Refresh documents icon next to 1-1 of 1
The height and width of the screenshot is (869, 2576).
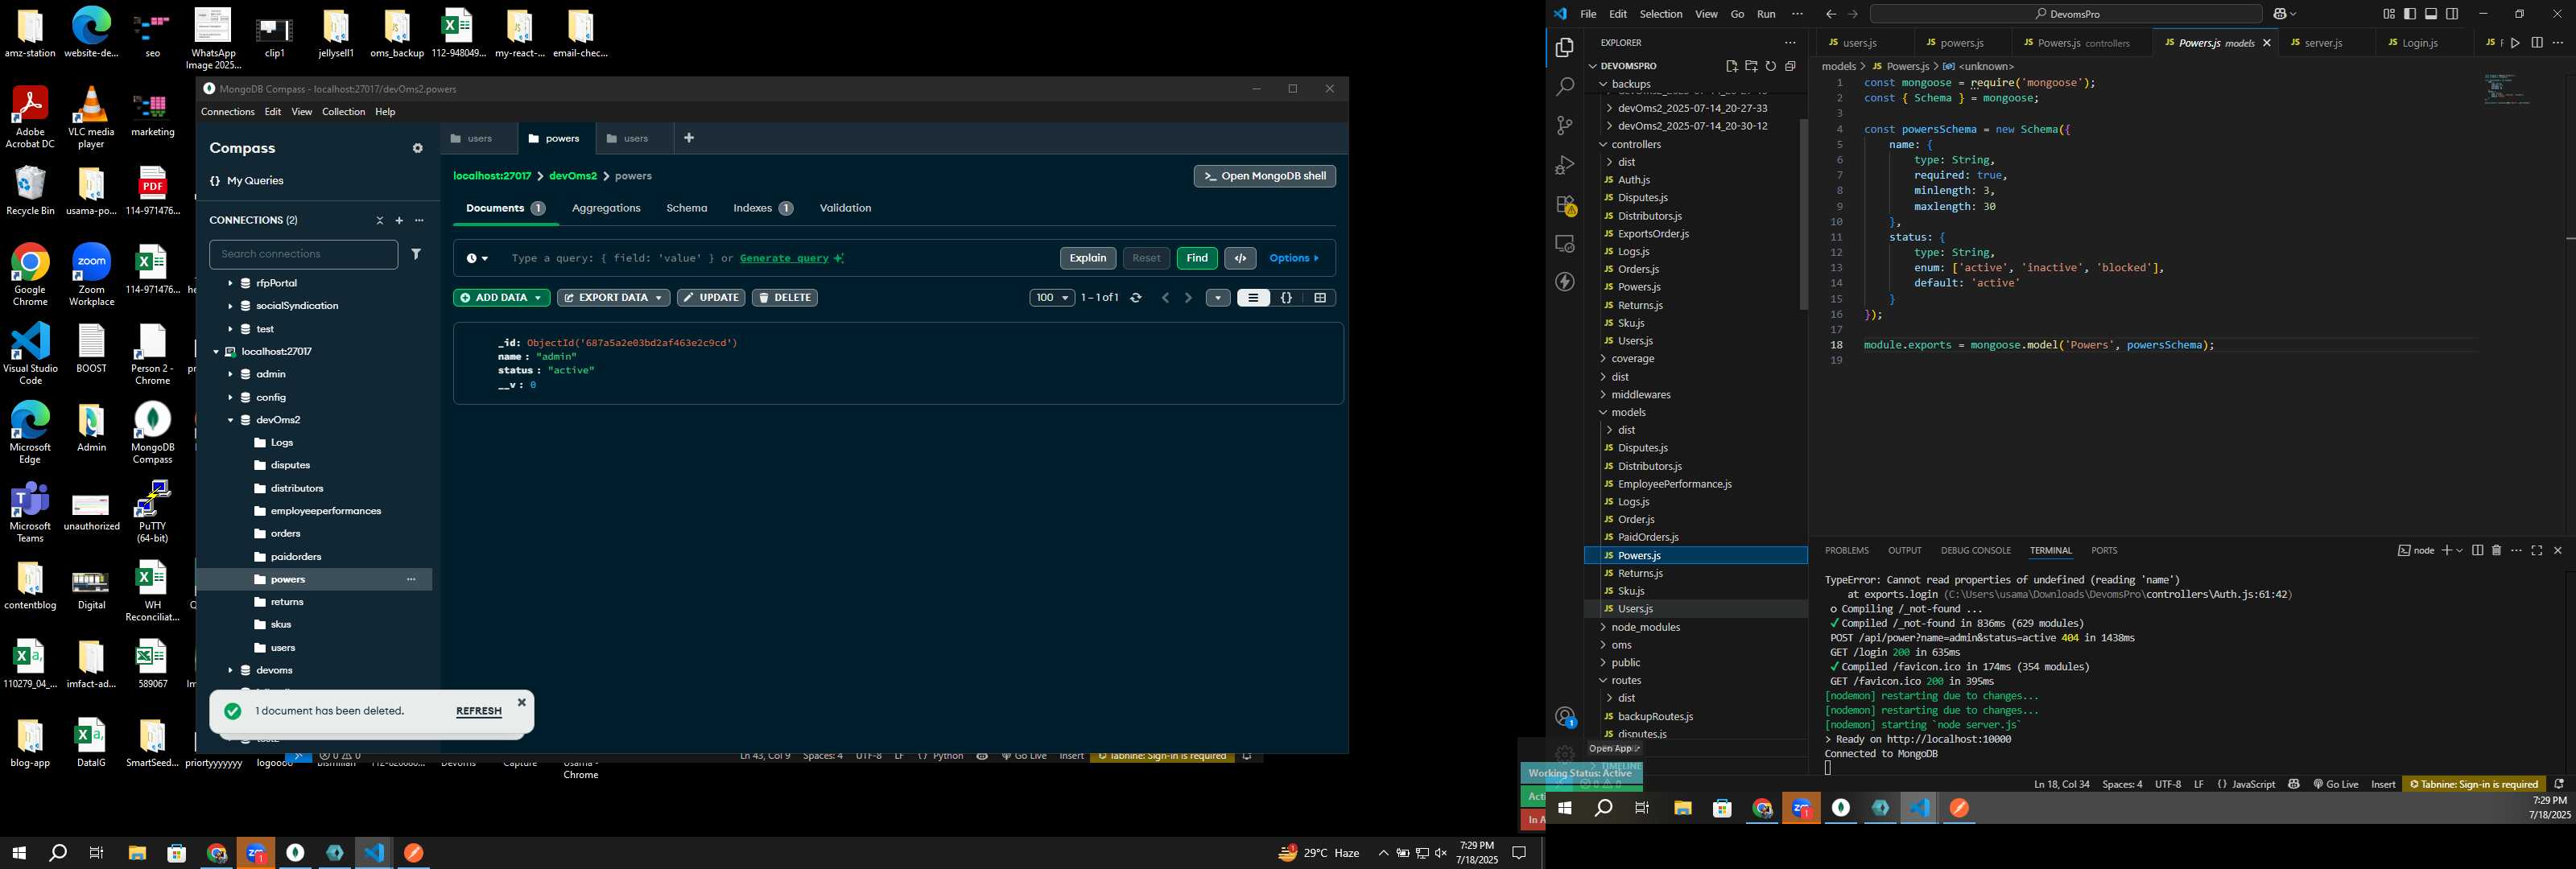coord(1136,298)
